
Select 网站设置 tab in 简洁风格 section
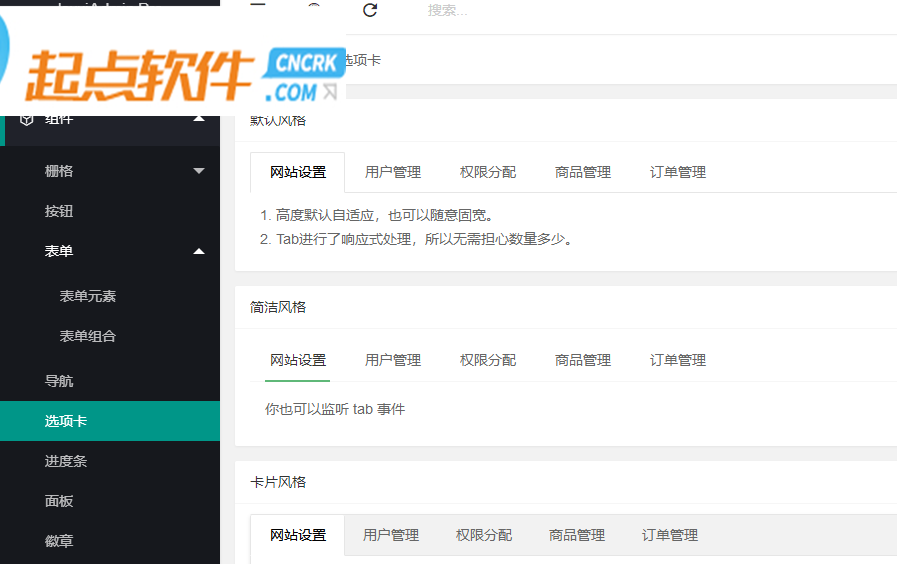click(x=297, y=360)
